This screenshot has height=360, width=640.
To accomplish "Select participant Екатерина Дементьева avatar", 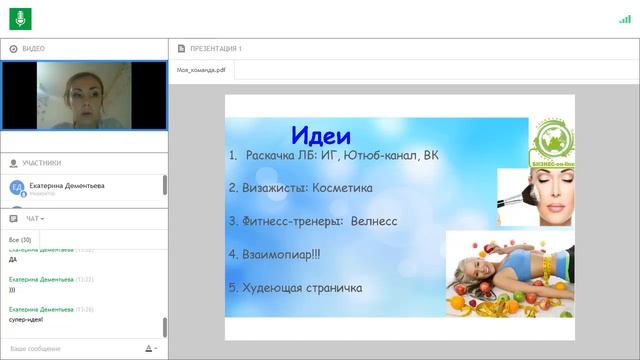I will [x=17, y=188].
